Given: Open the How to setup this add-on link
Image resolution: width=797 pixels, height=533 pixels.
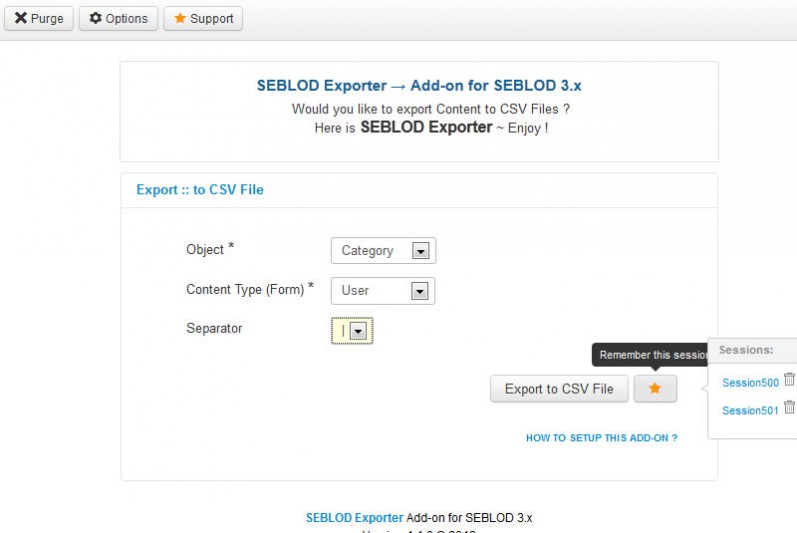Looking at the screenshot, I should [602, 438].
